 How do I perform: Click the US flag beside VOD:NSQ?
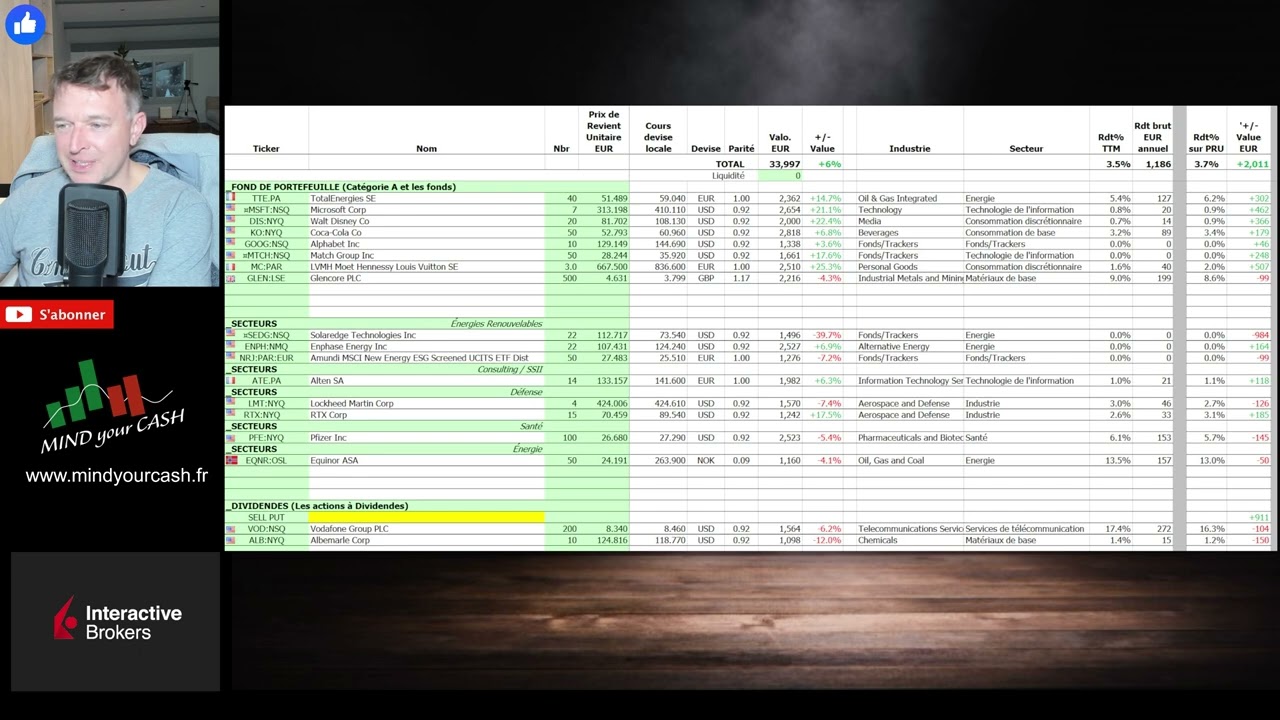tap(230, 528)
